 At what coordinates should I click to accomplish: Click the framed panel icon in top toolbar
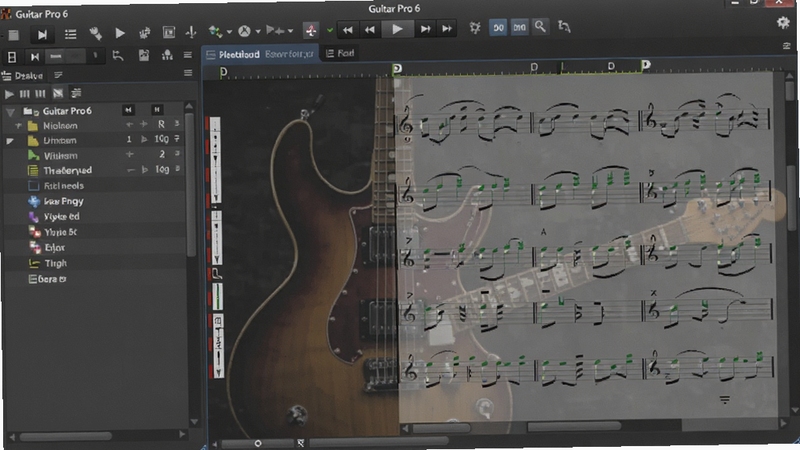pos(169,33)
